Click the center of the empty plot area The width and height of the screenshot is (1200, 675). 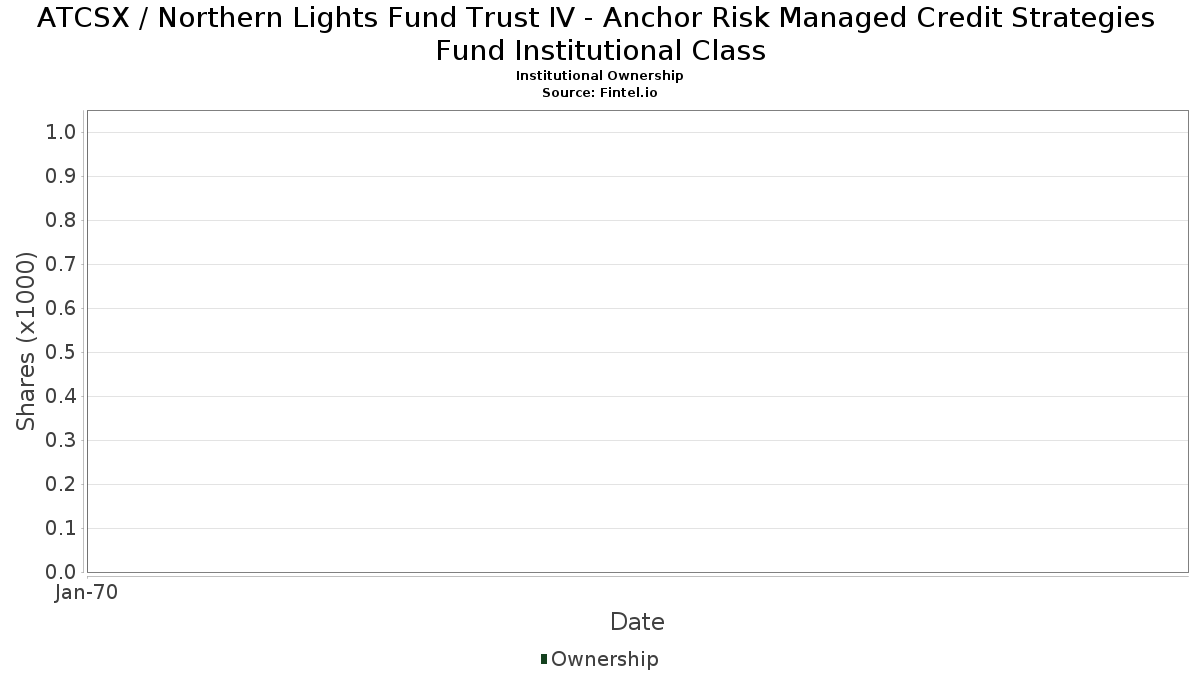(x=637, y=341)
